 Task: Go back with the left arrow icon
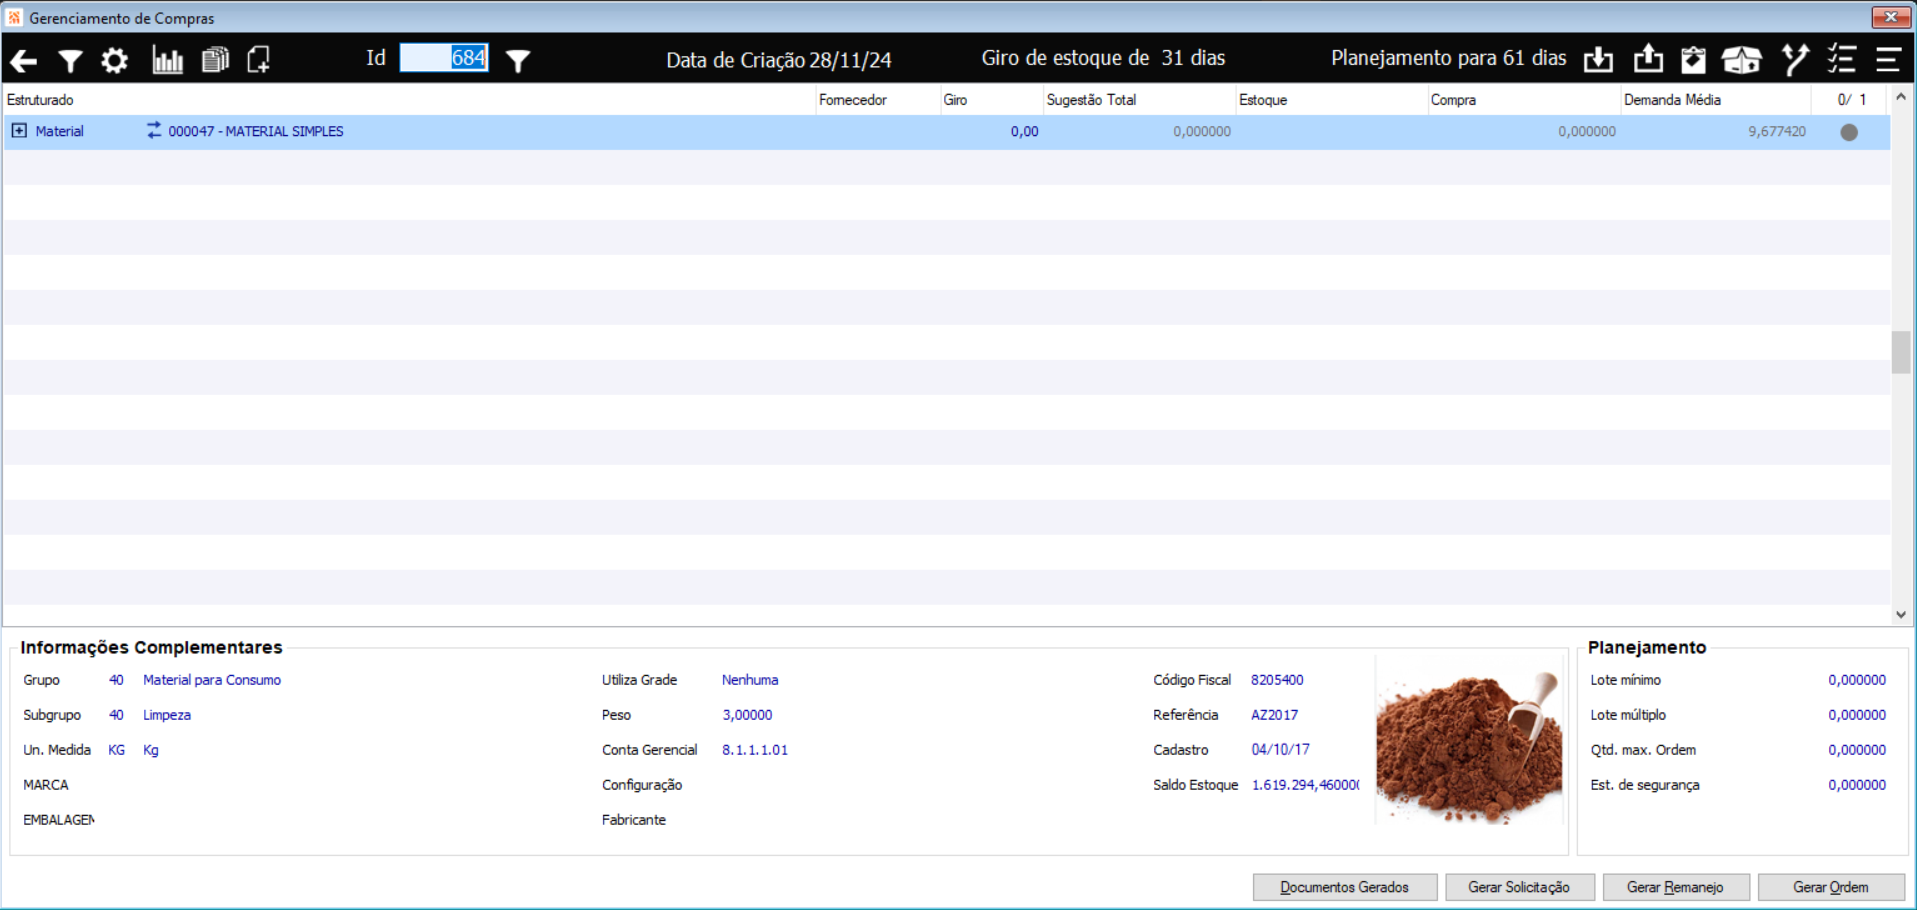pos(23,61)
